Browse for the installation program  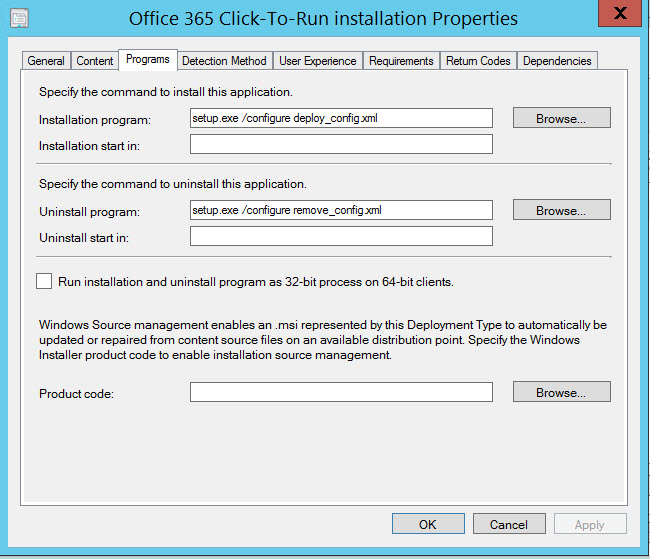point(561,118)
